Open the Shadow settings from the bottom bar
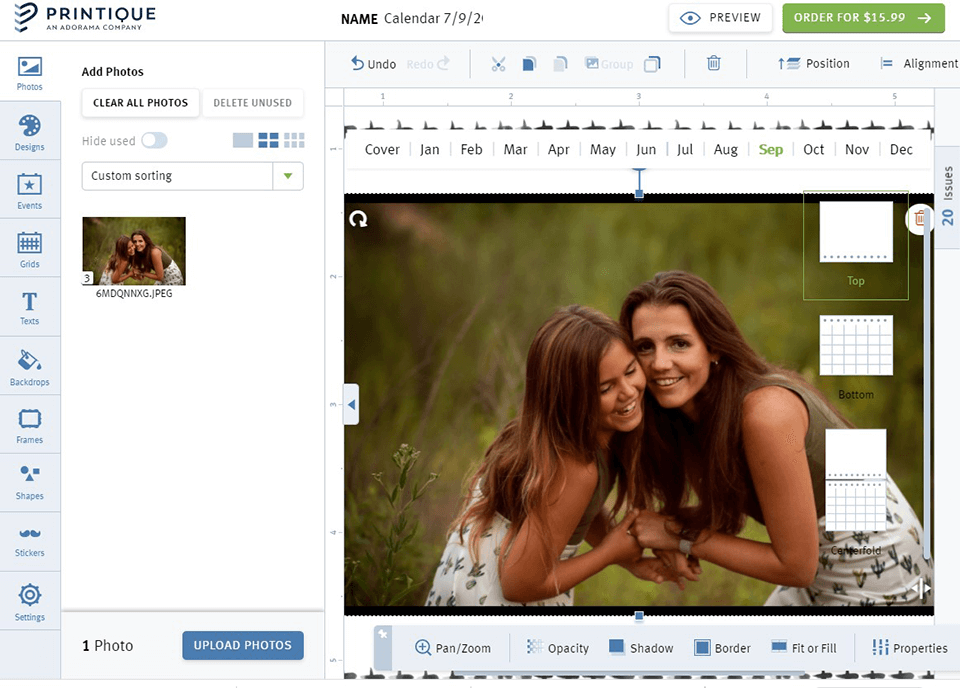Viewport: 960px width, 688px height. pyautogui.click(x=641, y=647)
